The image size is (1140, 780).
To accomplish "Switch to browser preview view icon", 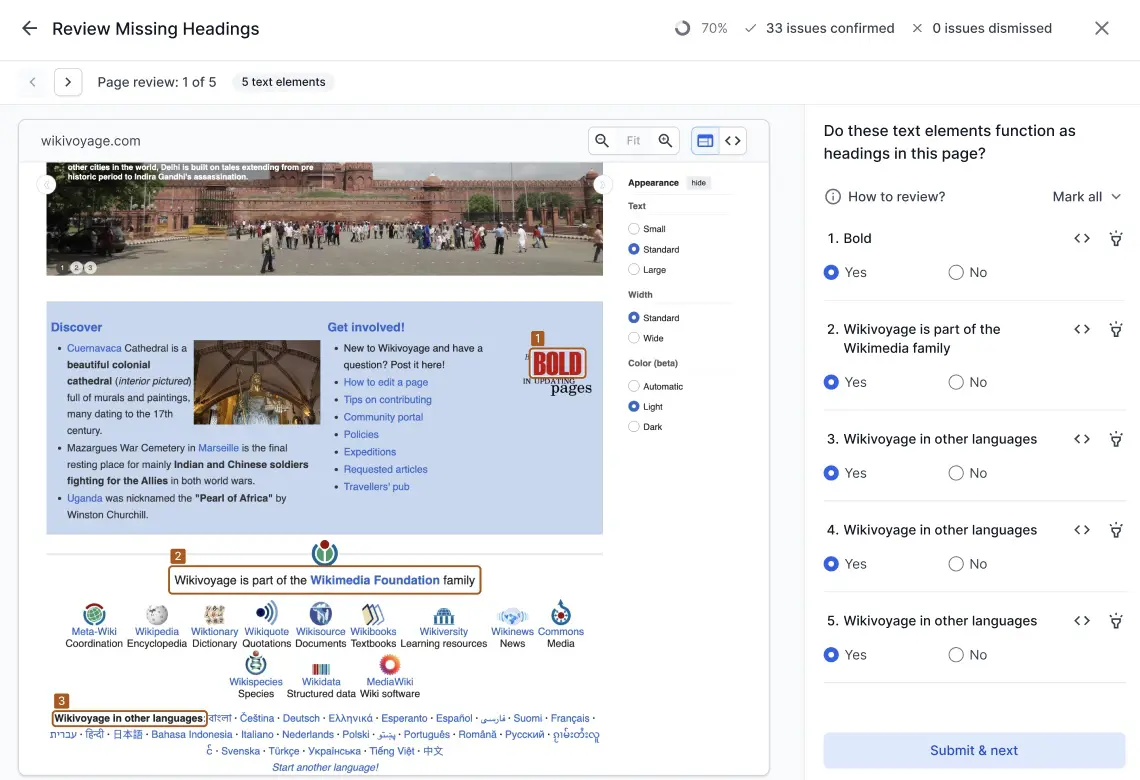I will 704,140.
